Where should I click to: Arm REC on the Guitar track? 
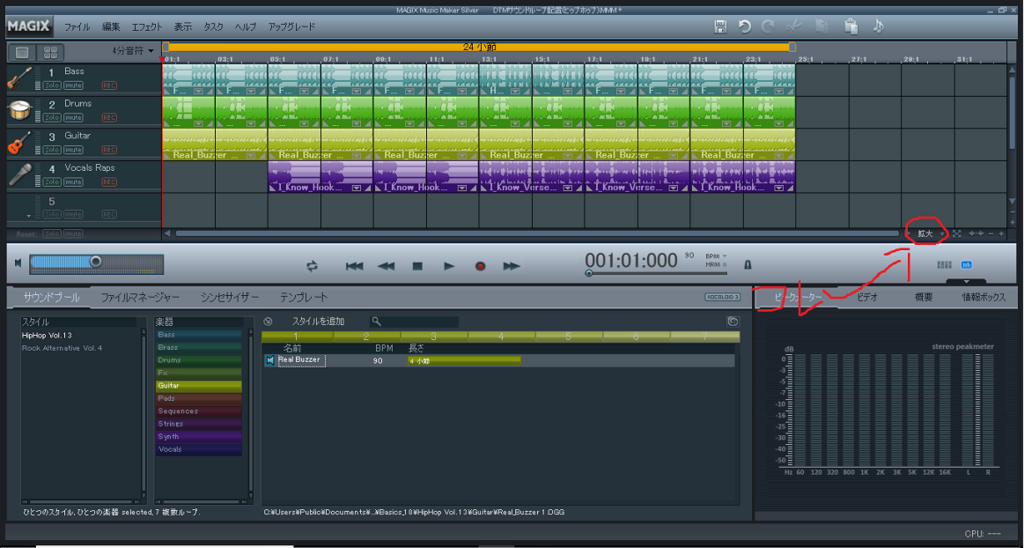click(109, 150)
